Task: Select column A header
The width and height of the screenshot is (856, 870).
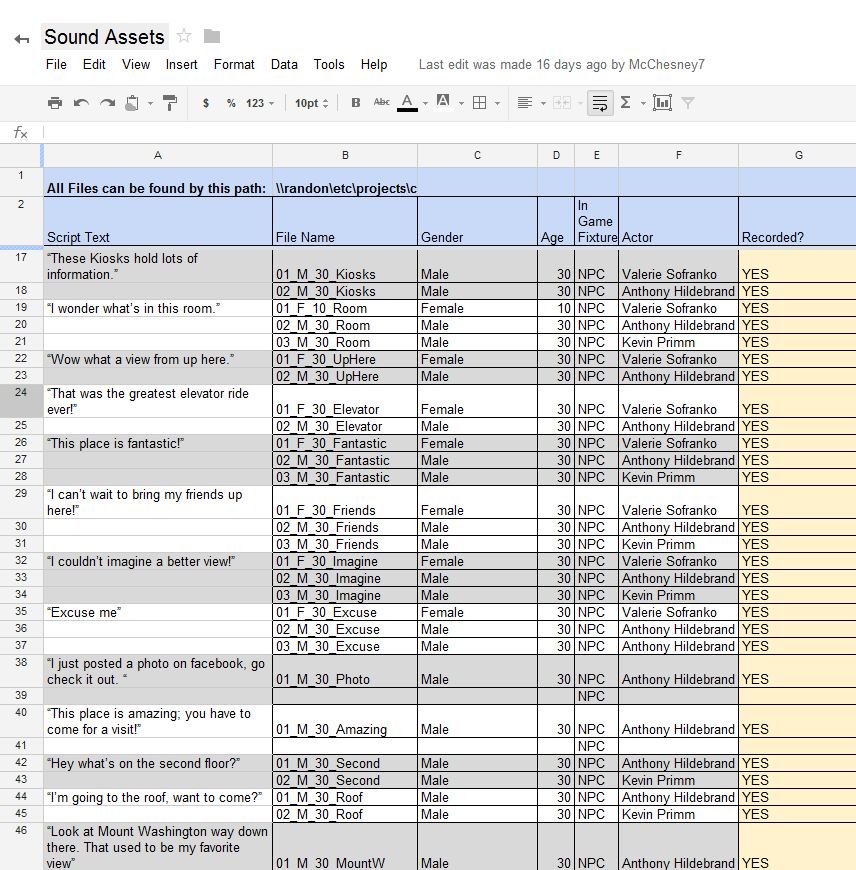Action: click(158, 155)
